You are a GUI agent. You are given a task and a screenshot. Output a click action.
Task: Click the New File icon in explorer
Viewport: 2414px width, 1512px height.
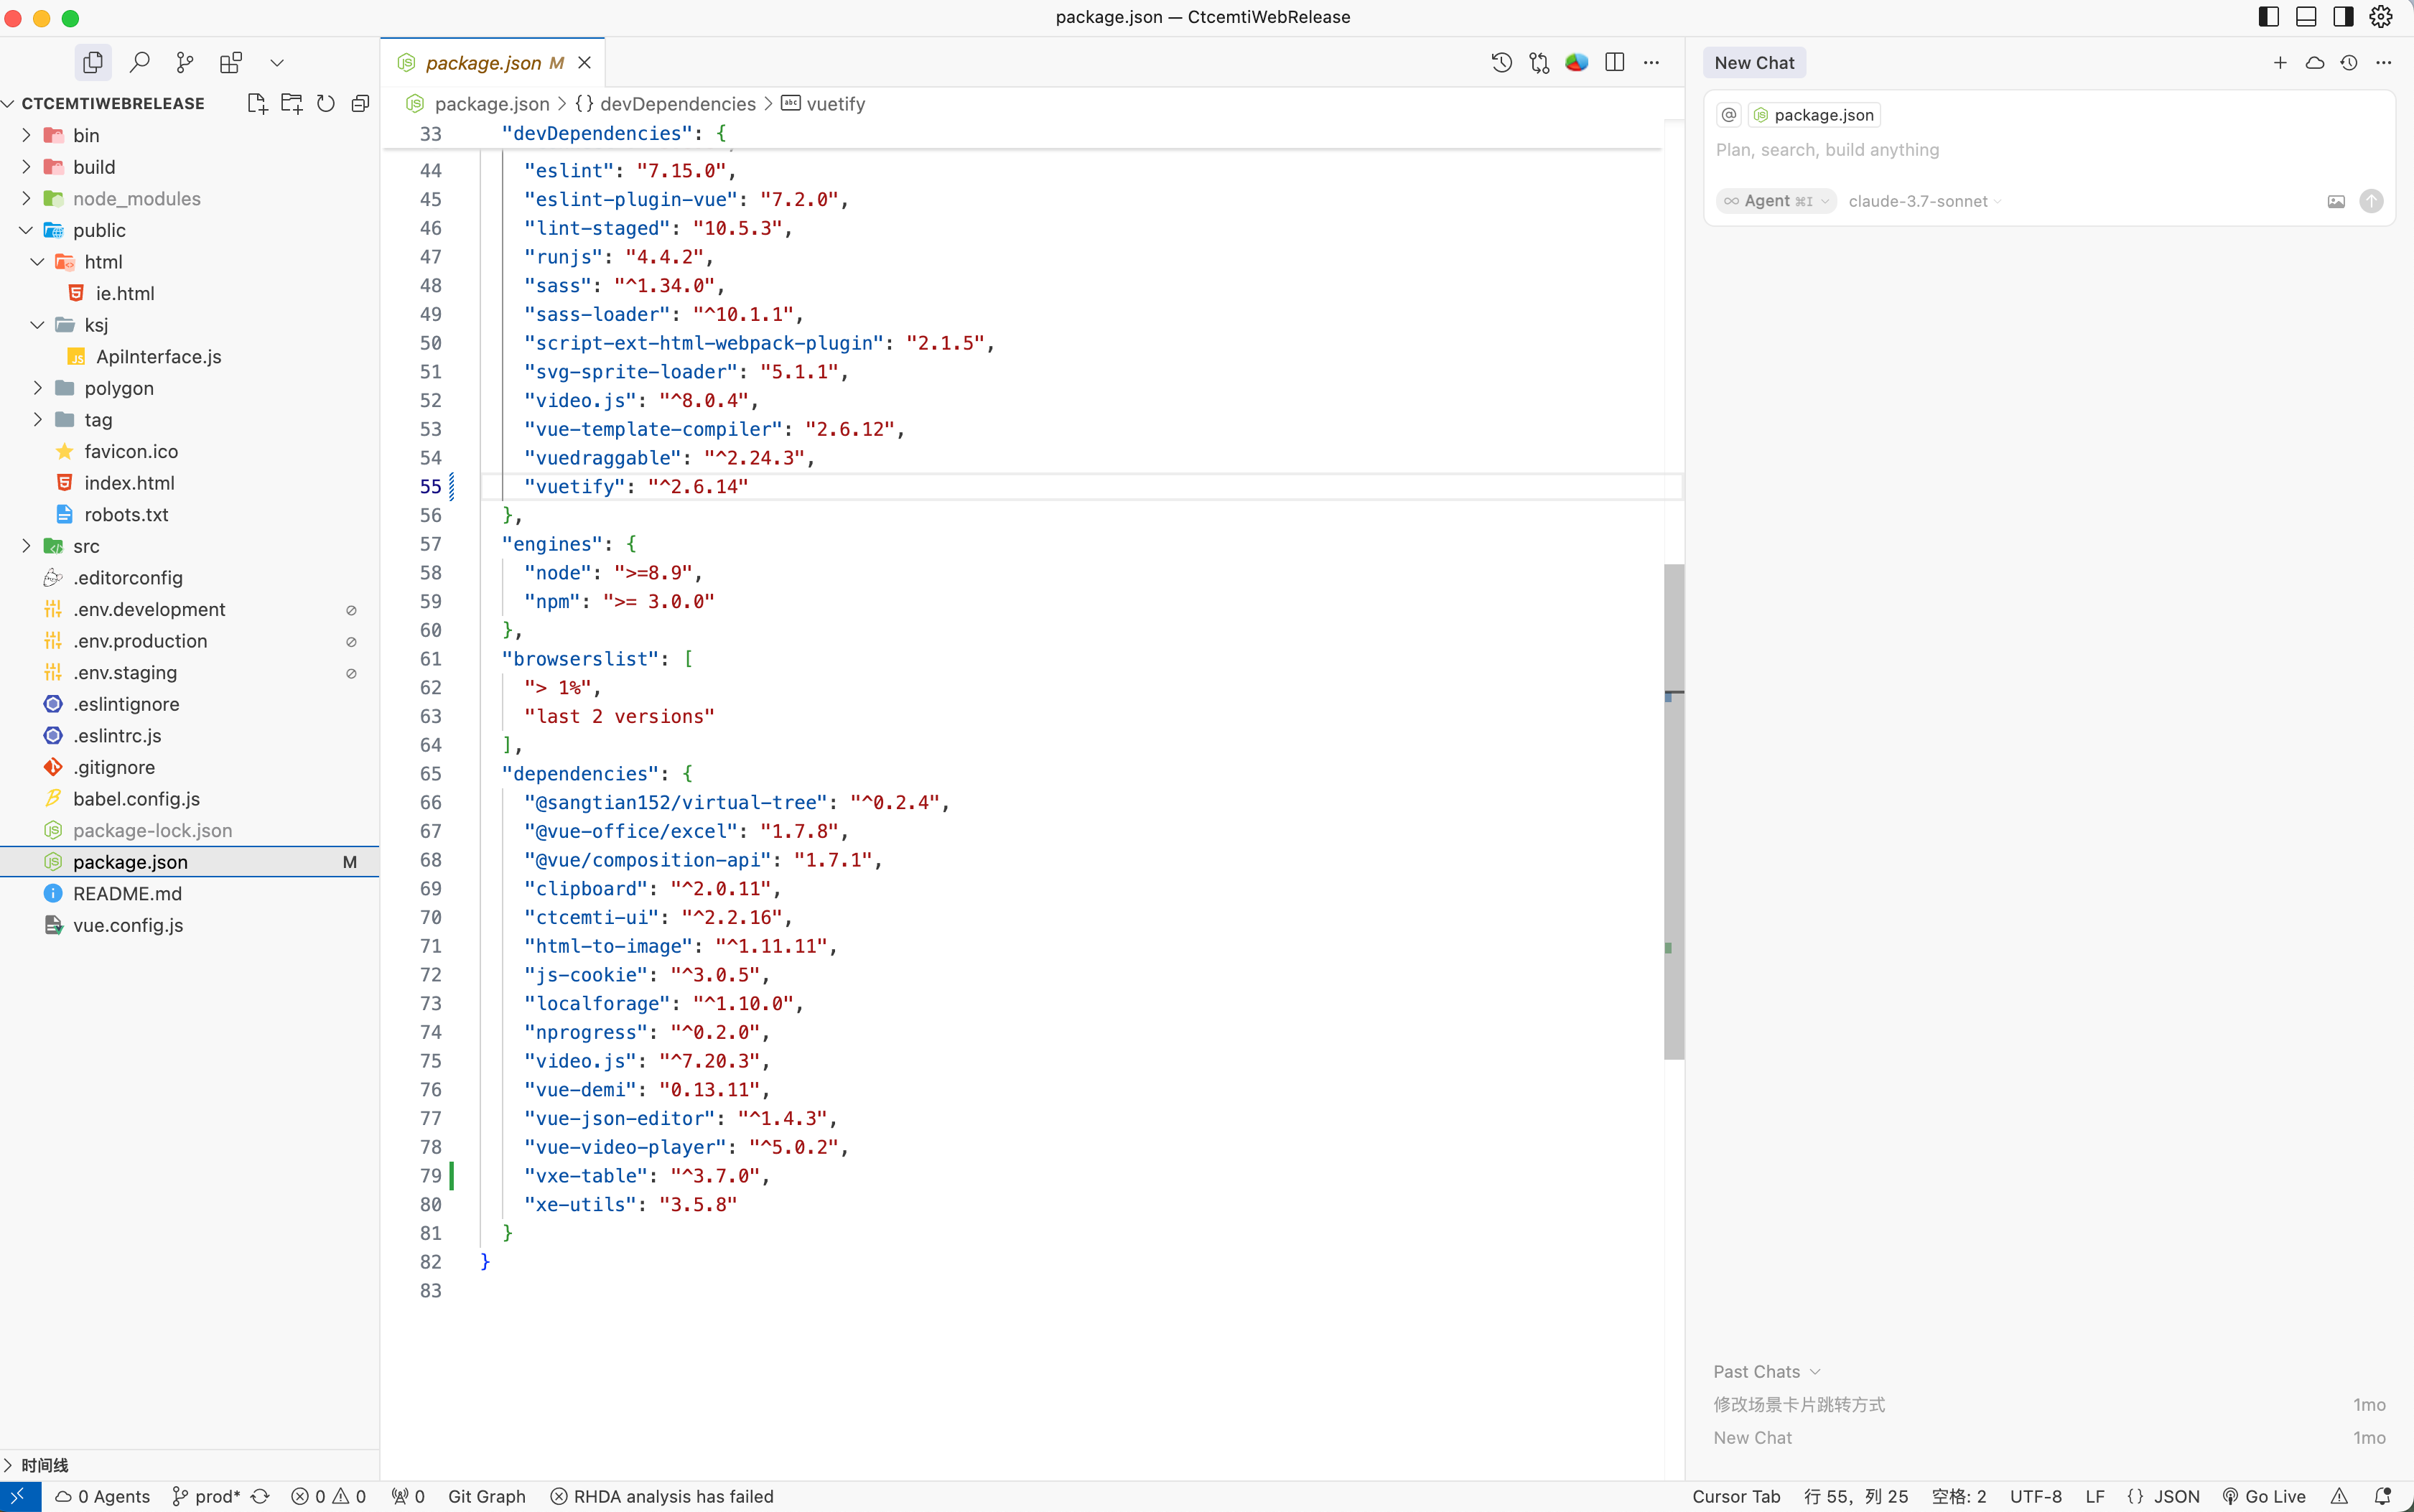(x=257, y=103)
